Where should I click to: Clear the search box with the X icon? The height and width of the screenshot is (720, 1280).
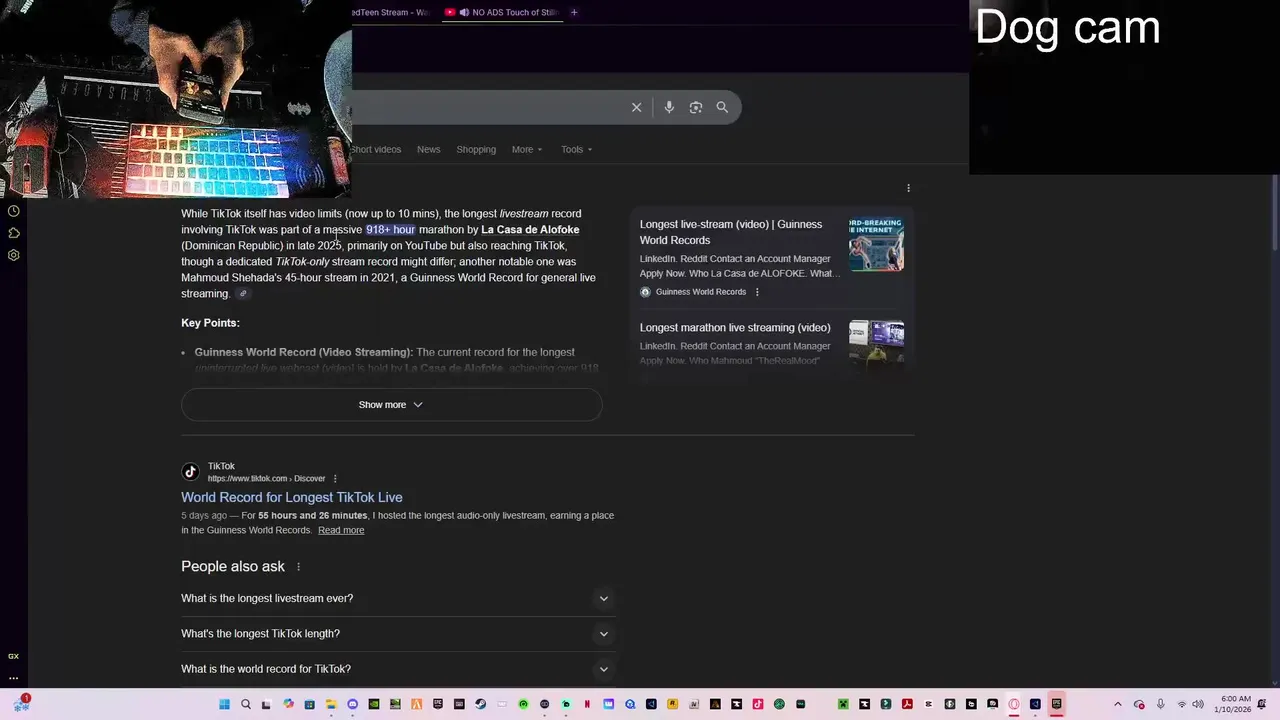pyautogui.click(x=636, y=107)
